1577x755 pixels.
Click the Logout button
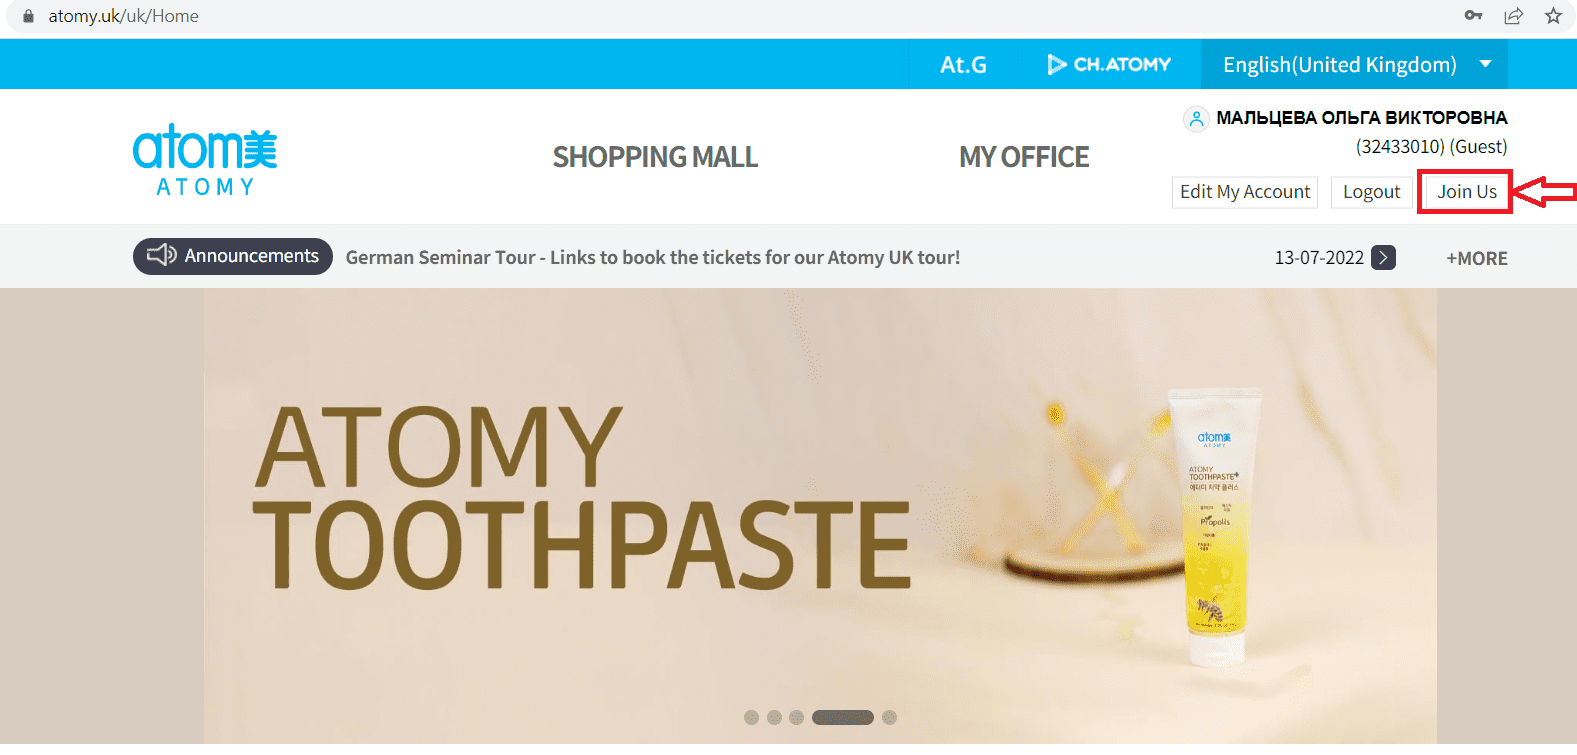pos(1371,192)
